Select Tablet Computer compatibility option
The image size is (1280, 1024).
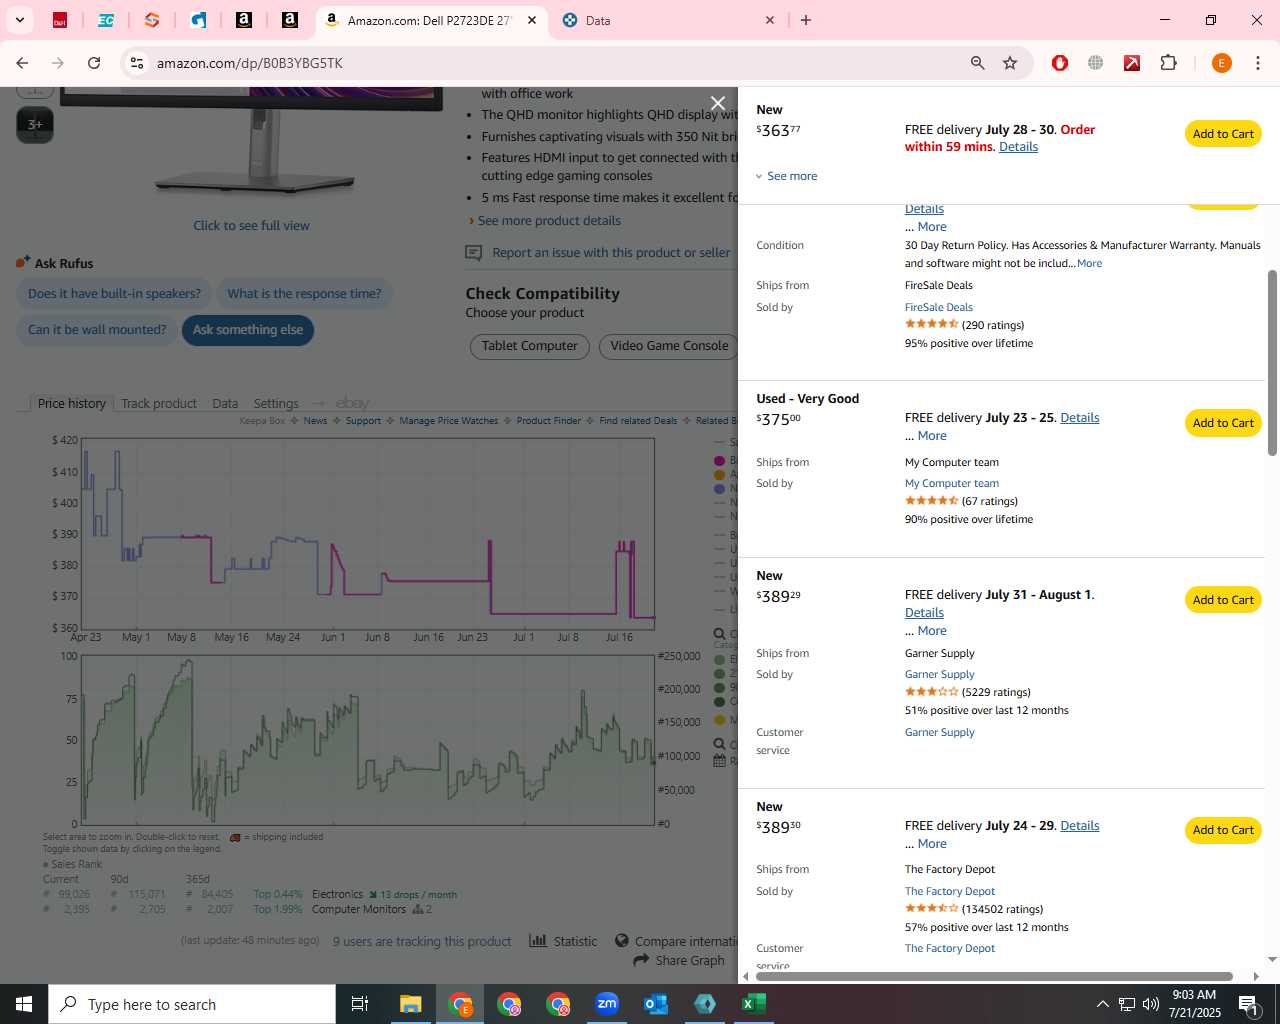529,346
